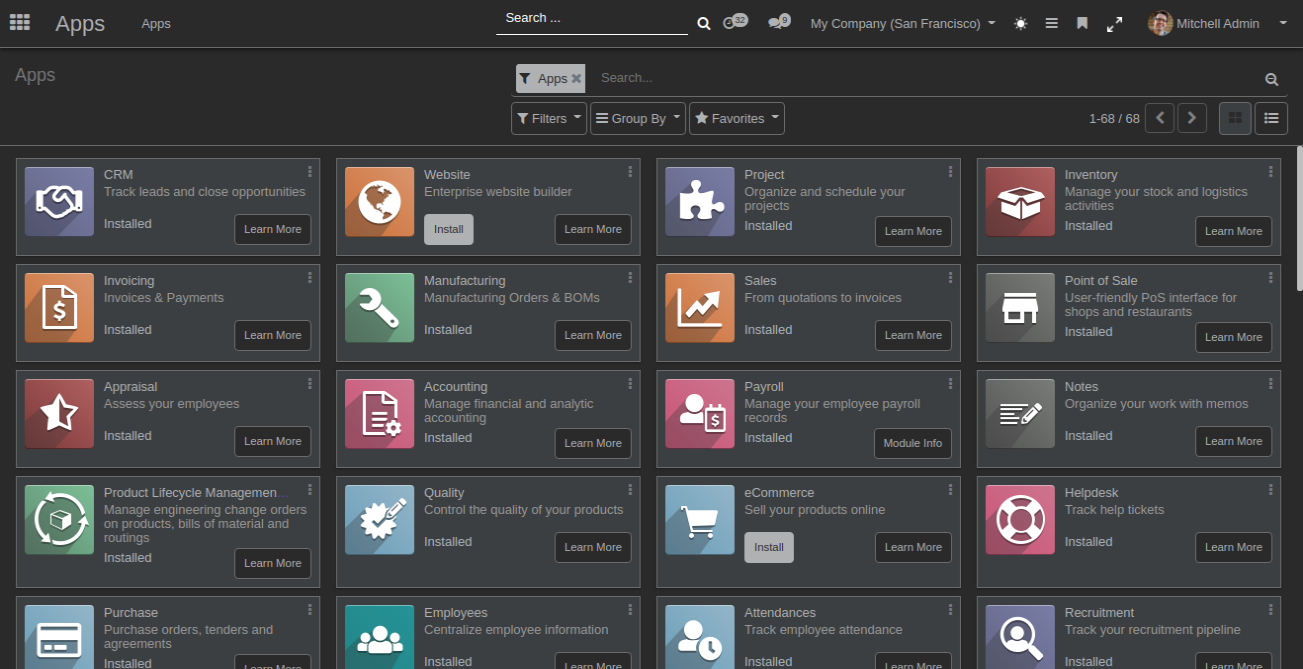Click the bookmark icon in top bar
This screenshot has height=669, width=1303.
tap(1082, 23)
